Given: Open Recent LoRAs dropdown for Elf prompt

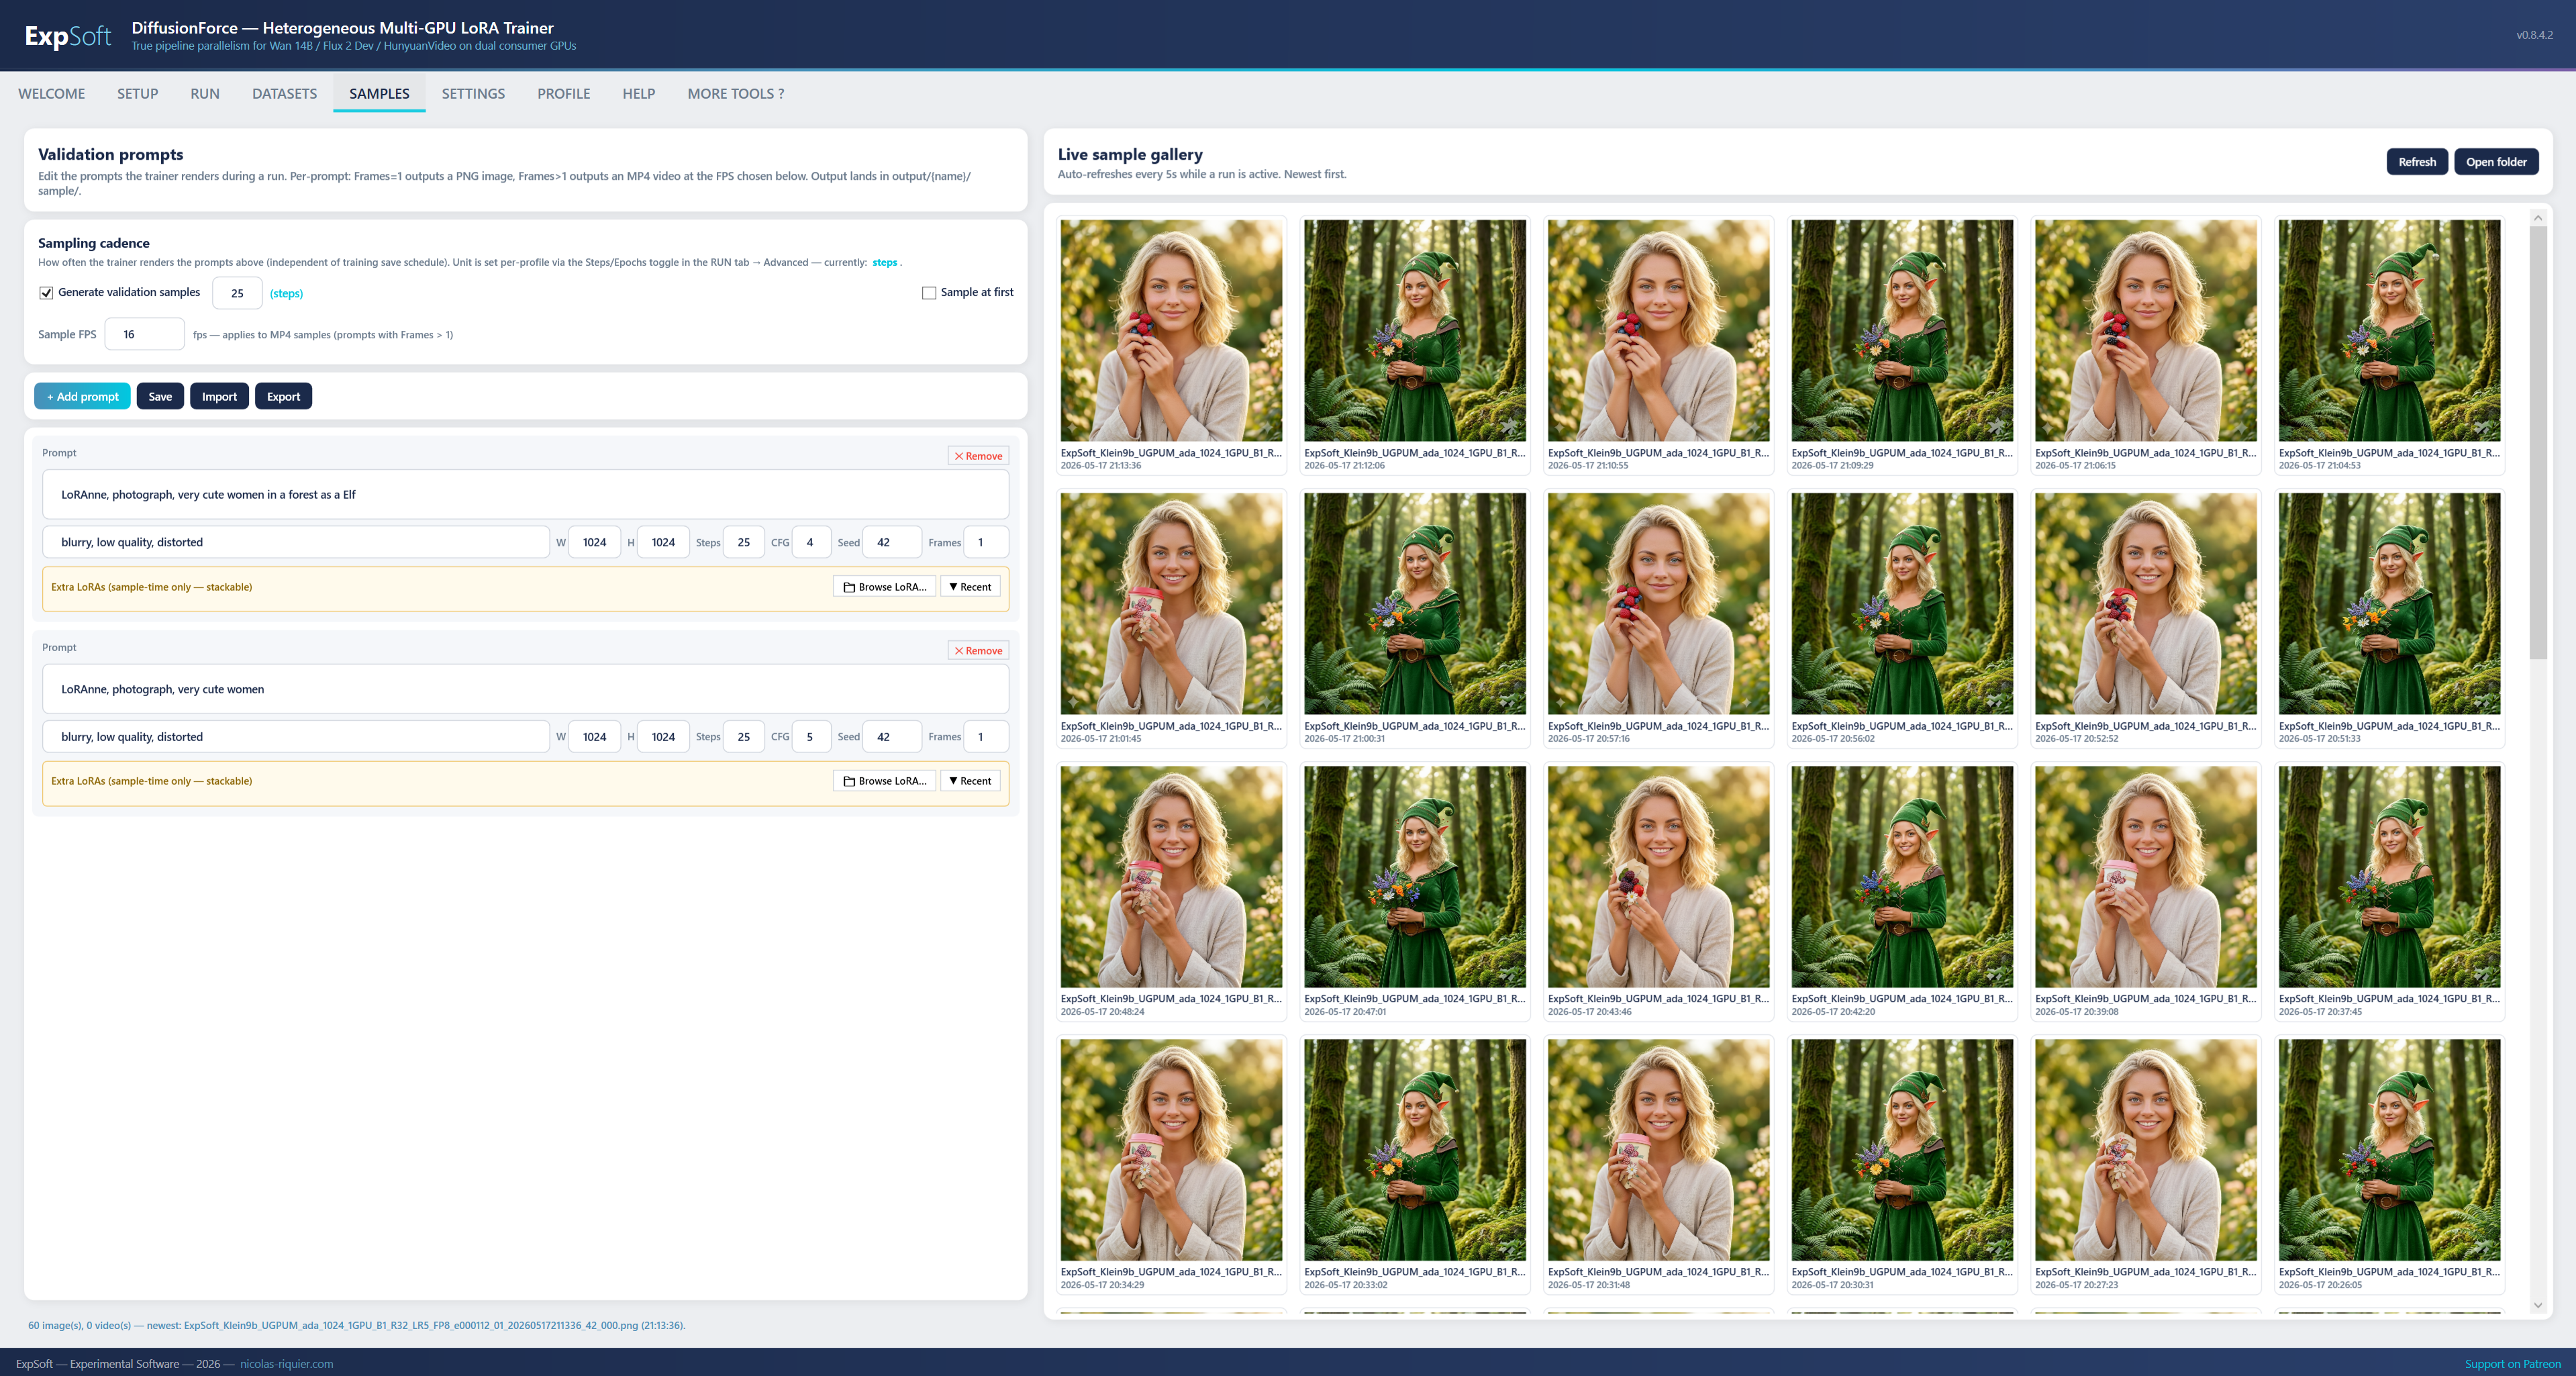Looking at the screenshot, I should pos(970,587).
